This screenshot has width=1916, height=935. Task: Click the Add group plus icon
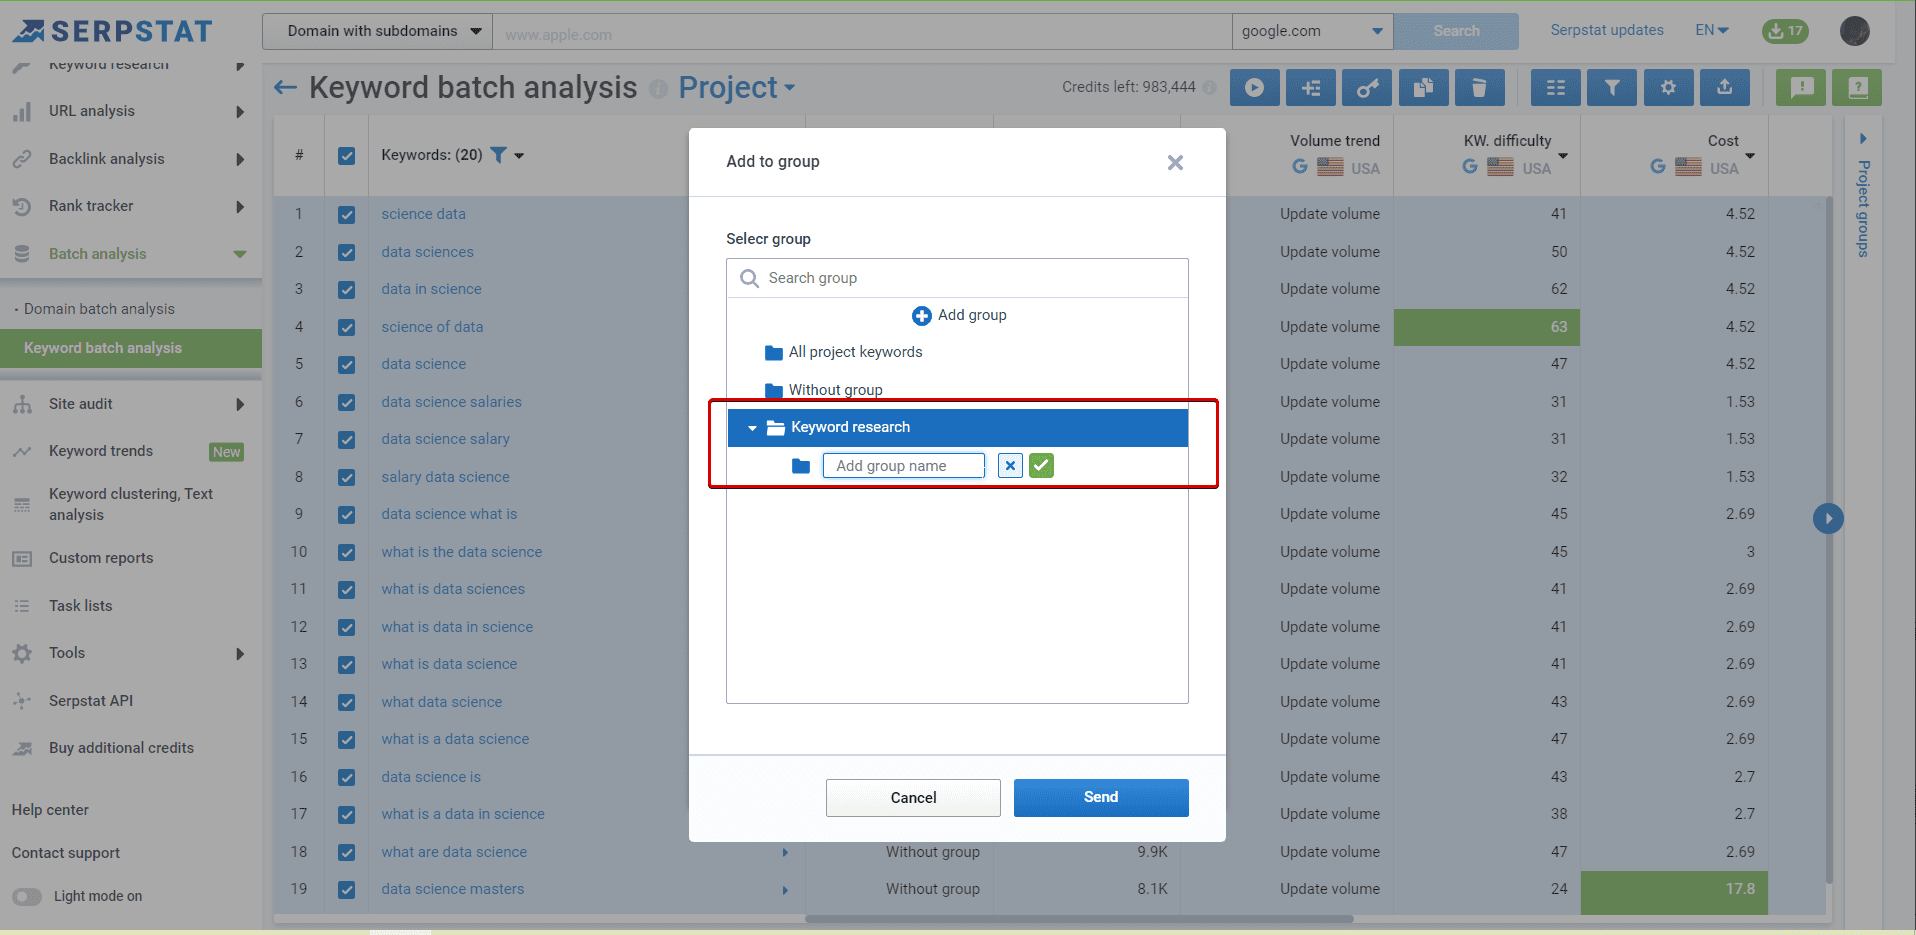tap(921, 316)
